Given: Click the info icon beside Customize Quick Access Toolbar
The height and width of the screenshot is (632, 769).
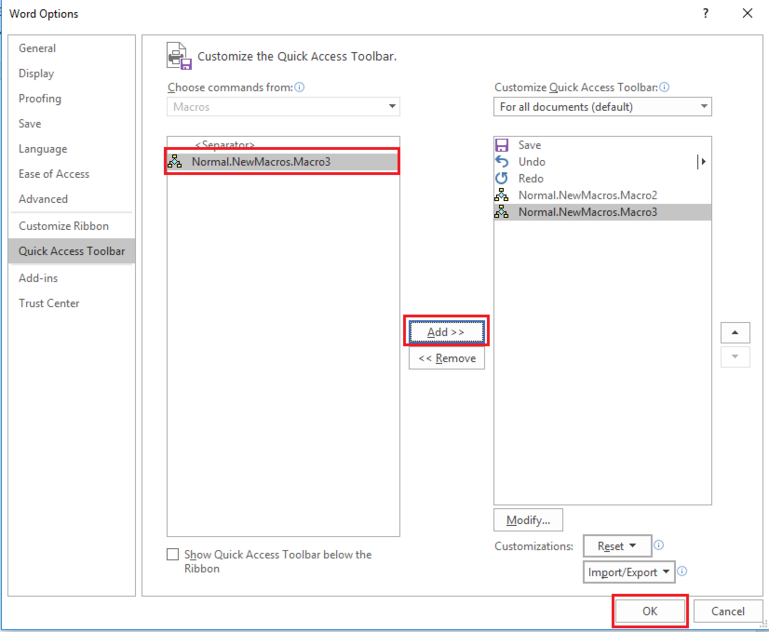Looking at the screenshot, I should coord(664,87).
